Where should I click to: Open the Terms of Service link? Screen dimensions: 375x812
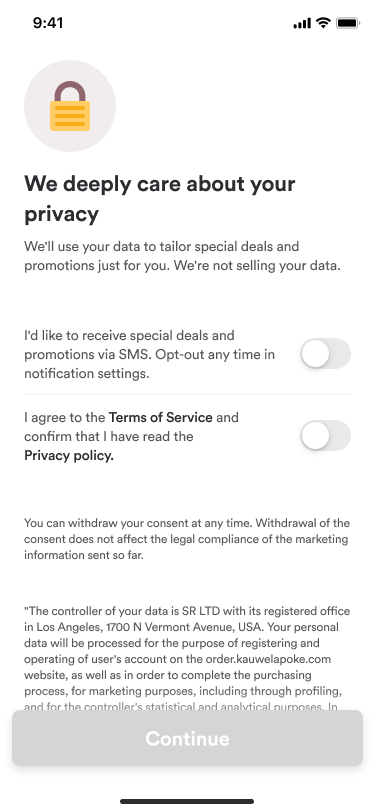pos(161,417)
